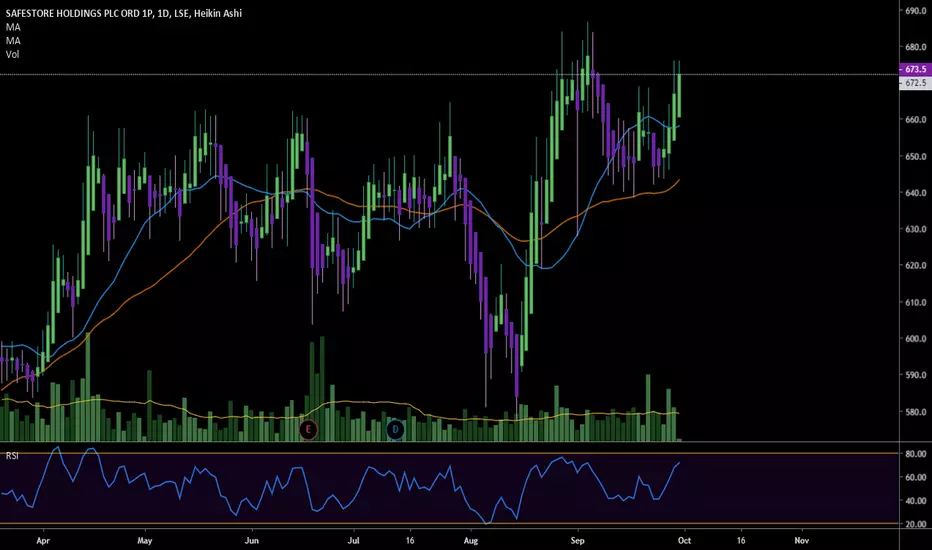Click the 650.0 price axis label
This screenshot has height=550, width=932.
click(916, 156)
